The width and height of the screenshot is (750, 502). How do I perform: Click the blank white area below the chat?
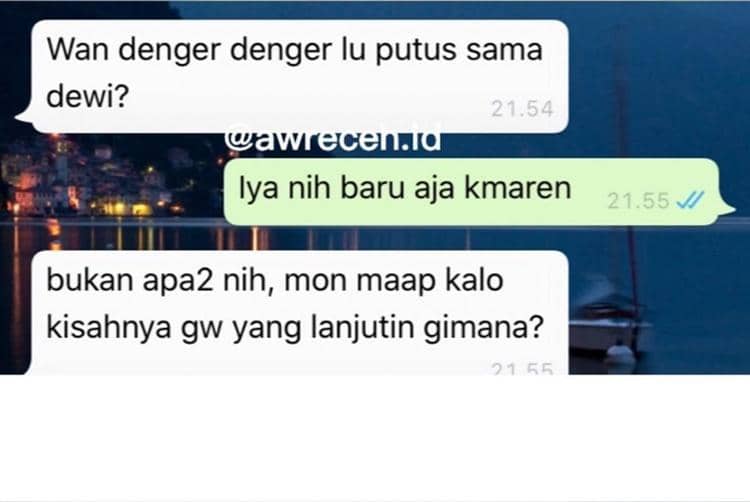coord(375,437)
